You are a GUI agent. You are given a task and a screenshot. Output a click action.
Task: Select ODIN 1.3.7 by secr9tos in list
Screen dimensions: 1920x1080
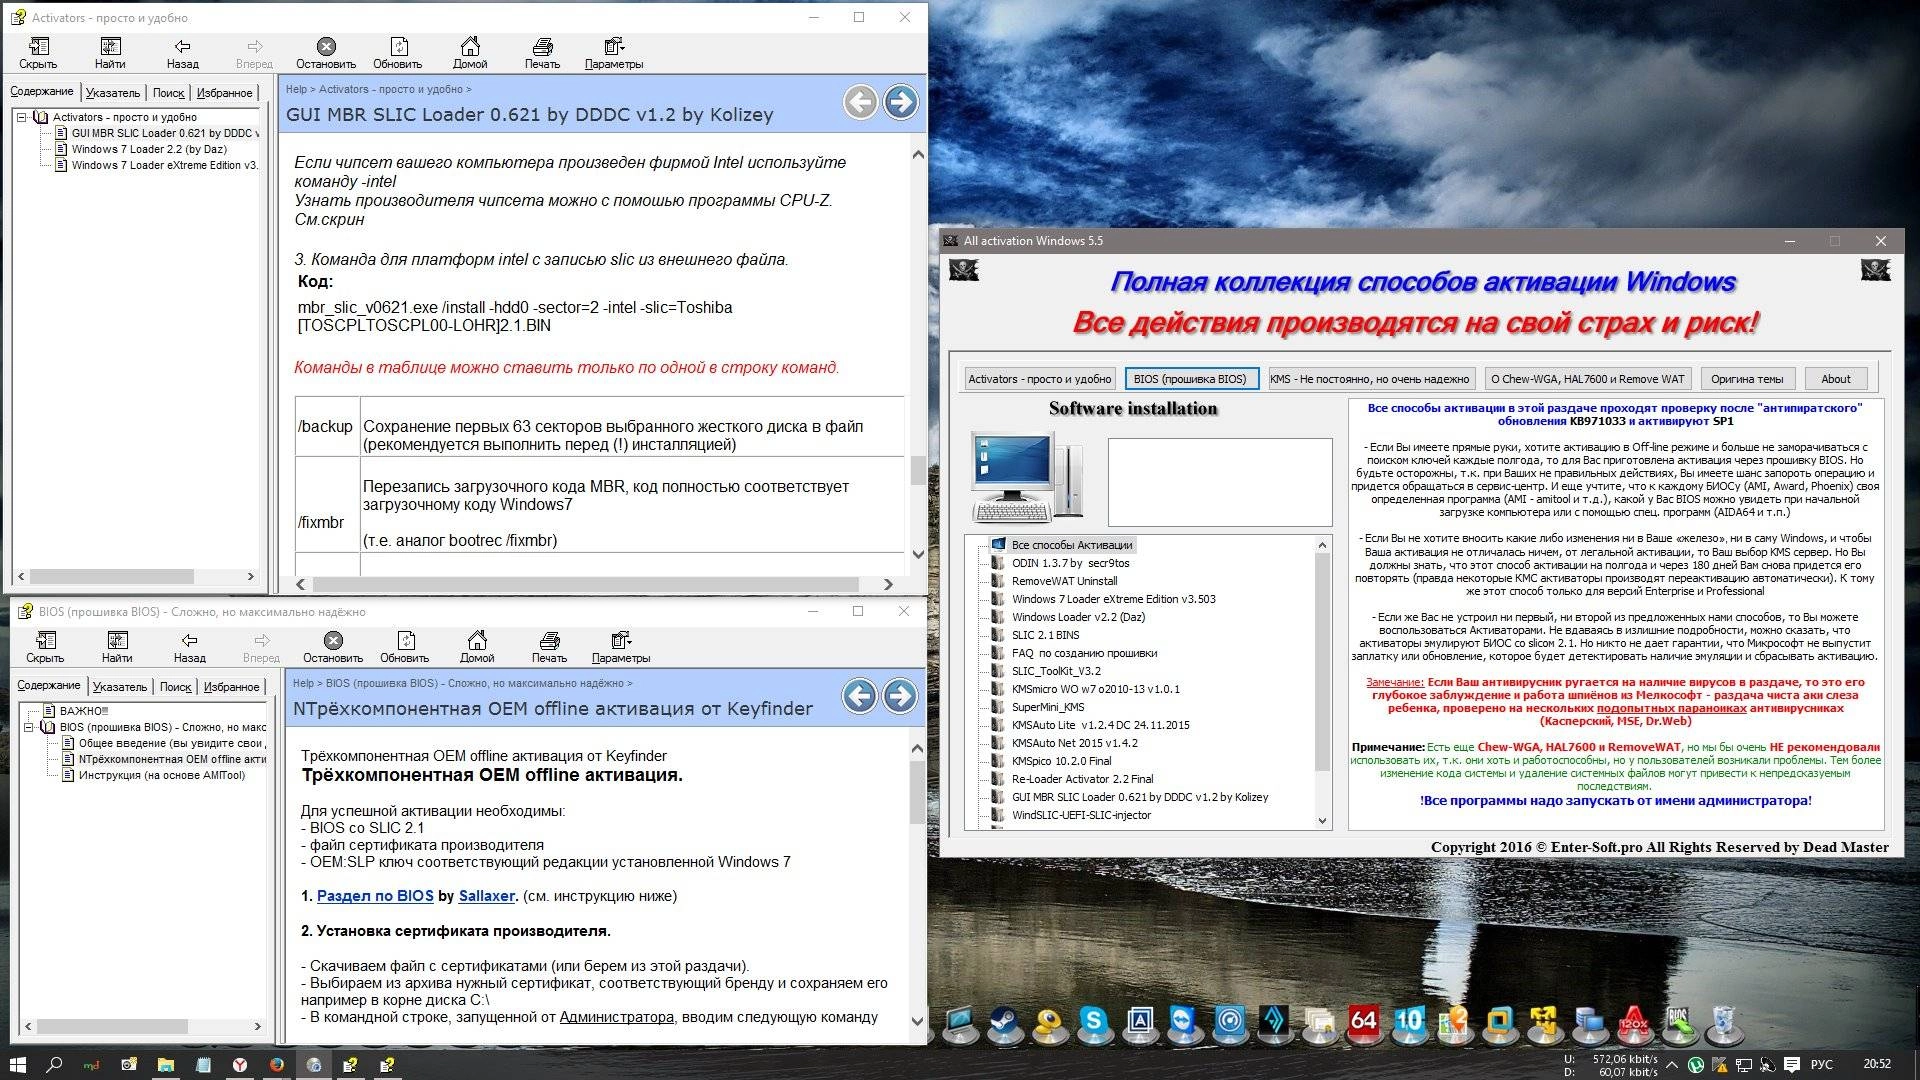1070,563
